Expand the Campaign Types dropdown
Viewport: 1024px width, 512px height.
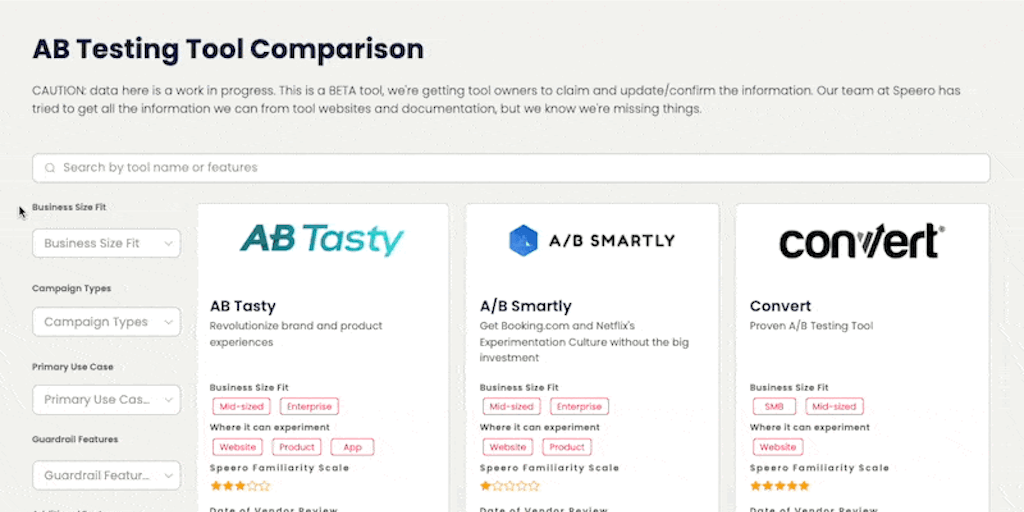(x=106, y=322)
